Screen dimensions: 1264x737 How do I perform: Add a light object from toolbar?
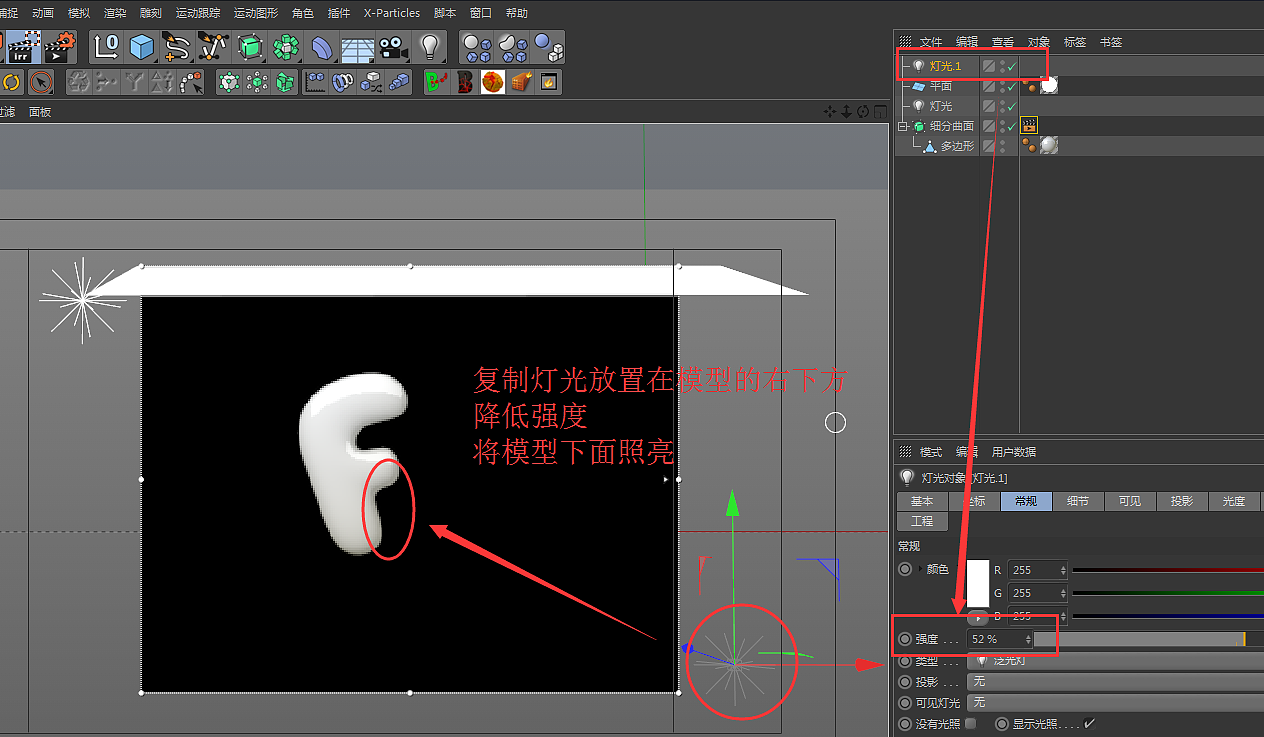[430, 46]
